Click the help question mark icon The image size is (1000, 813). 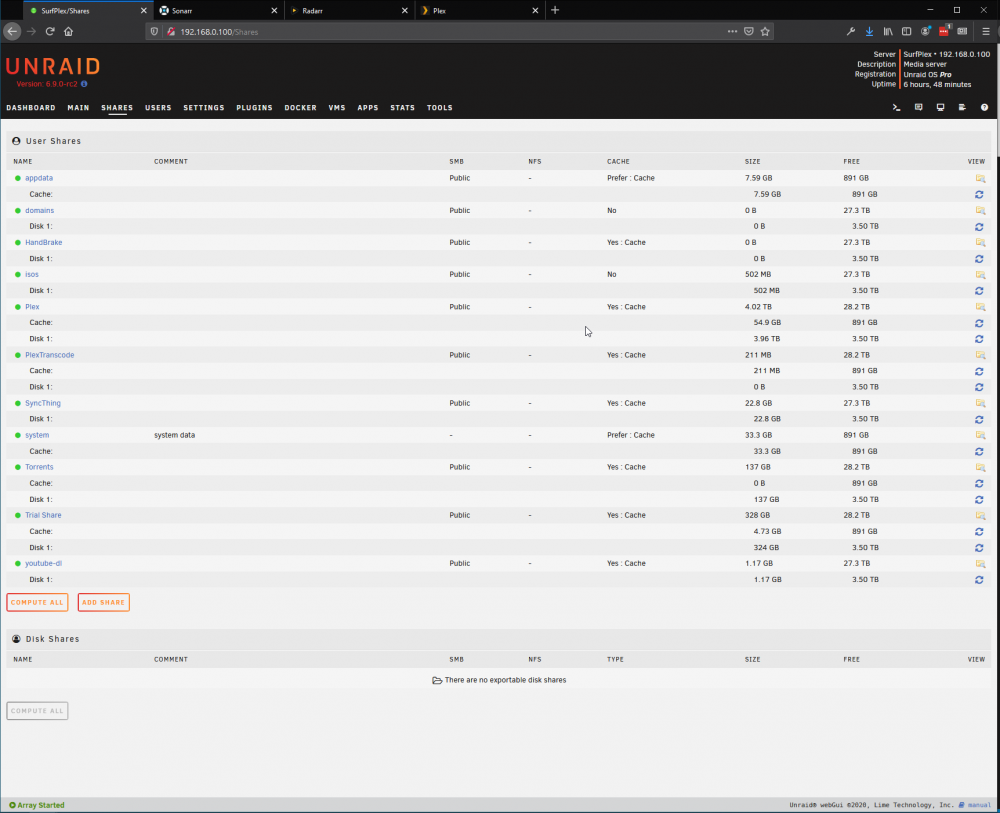(984, 108)
